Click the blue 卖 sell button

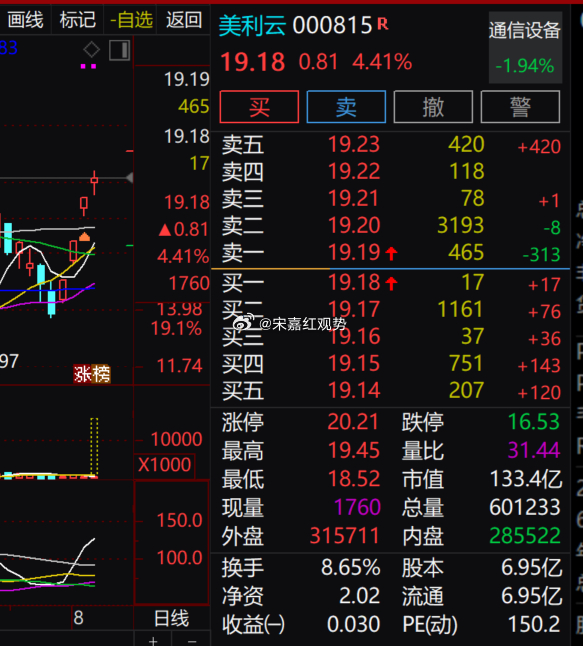pos(346,107)
